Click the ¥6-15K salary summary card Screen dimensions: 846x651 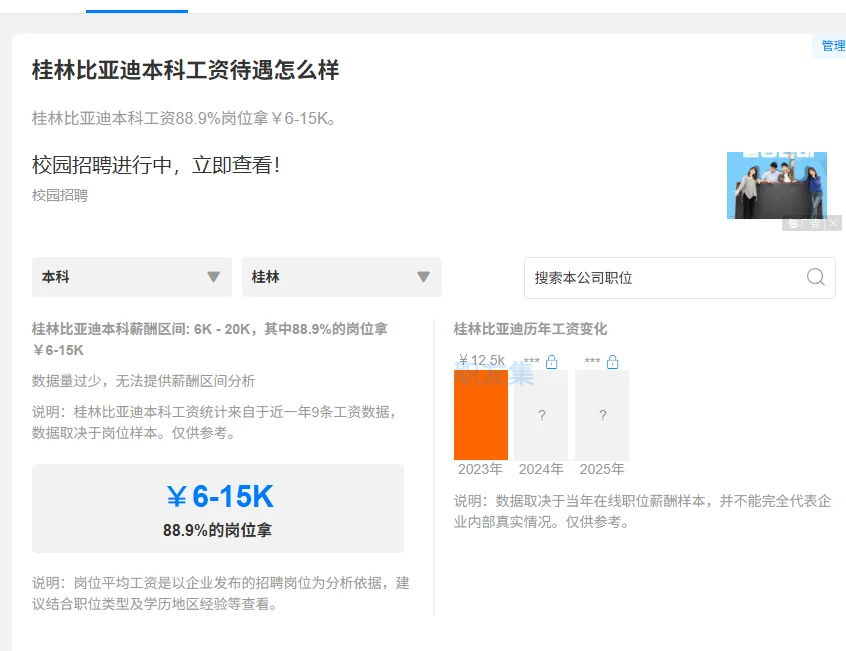coord(218,508)
